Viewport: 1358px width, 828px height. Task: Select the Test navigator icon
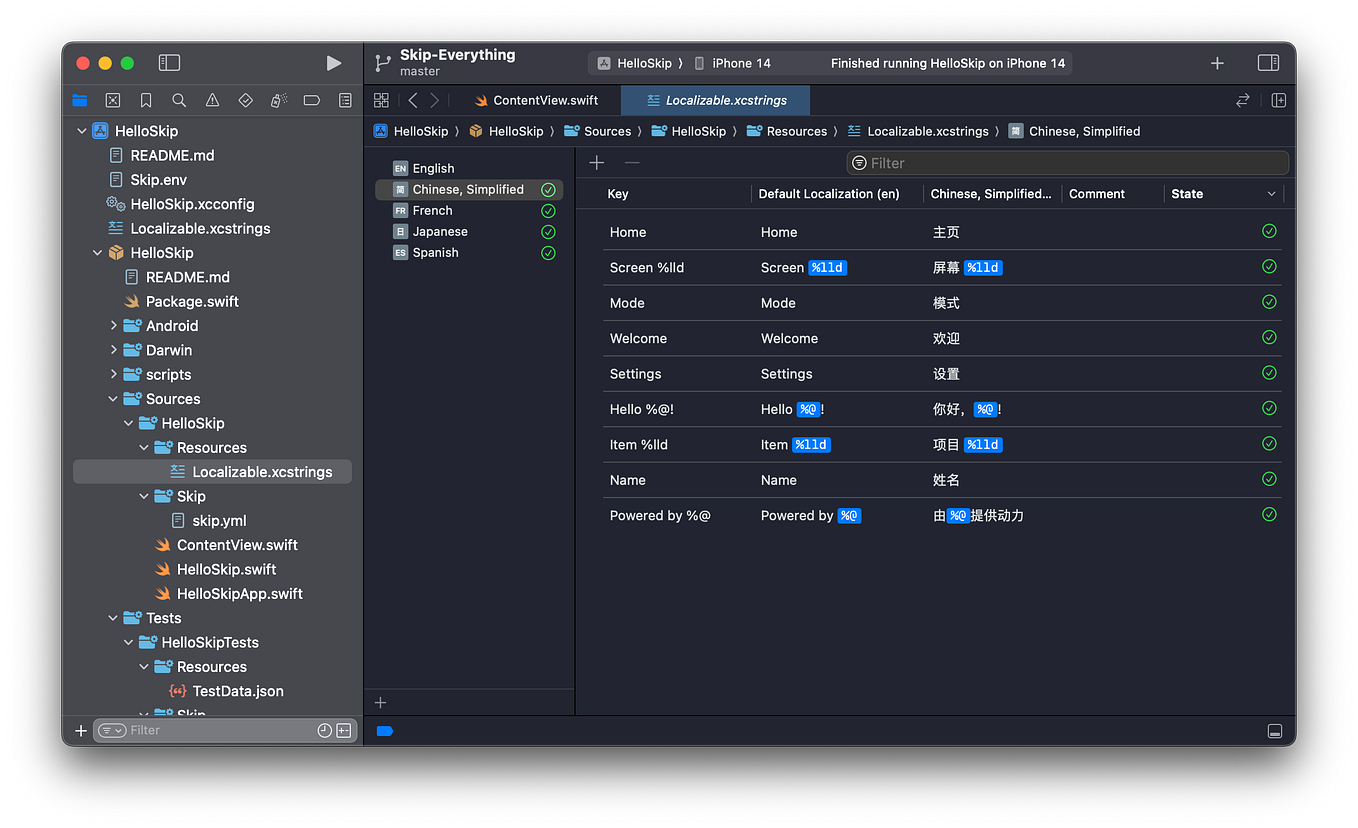pos(245,100)
